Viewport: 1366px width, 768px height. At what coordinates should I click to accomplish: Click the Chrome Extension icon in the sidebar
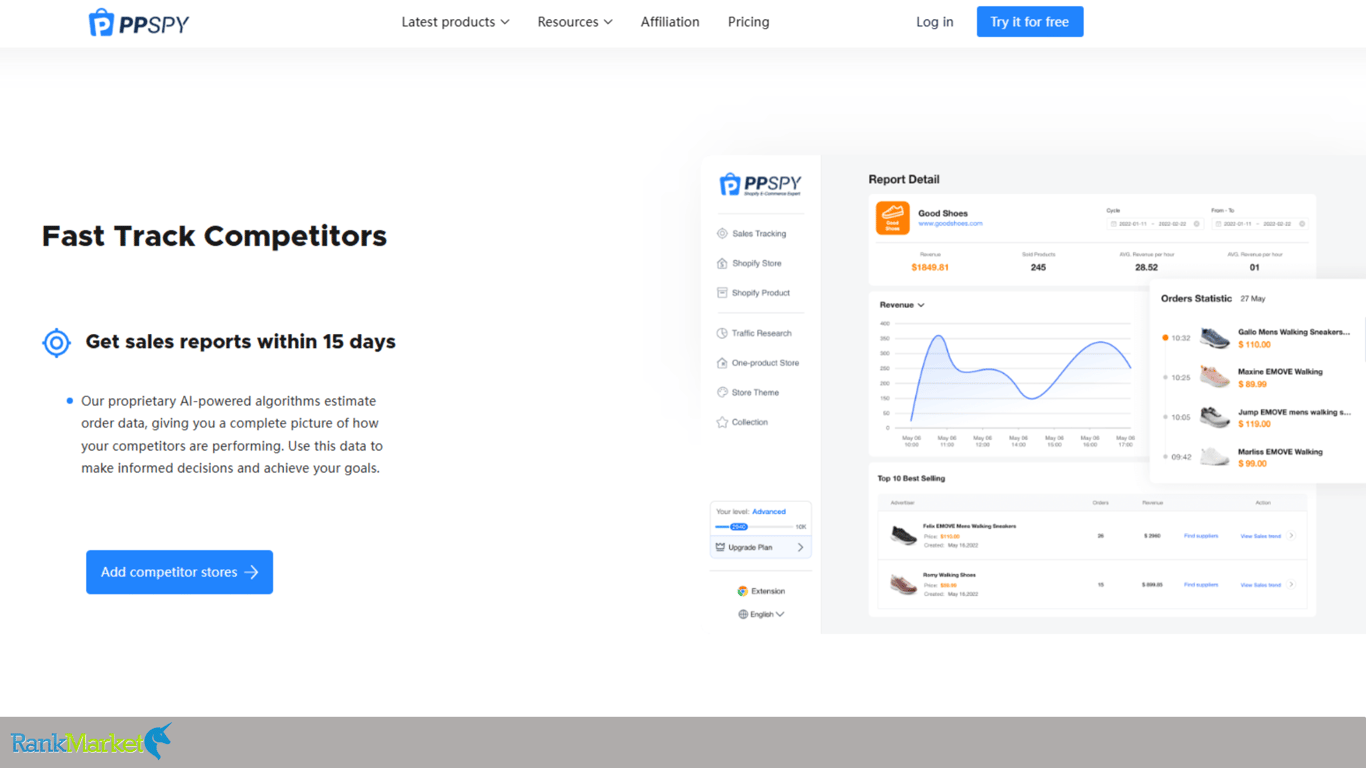(x=742, y=591)
